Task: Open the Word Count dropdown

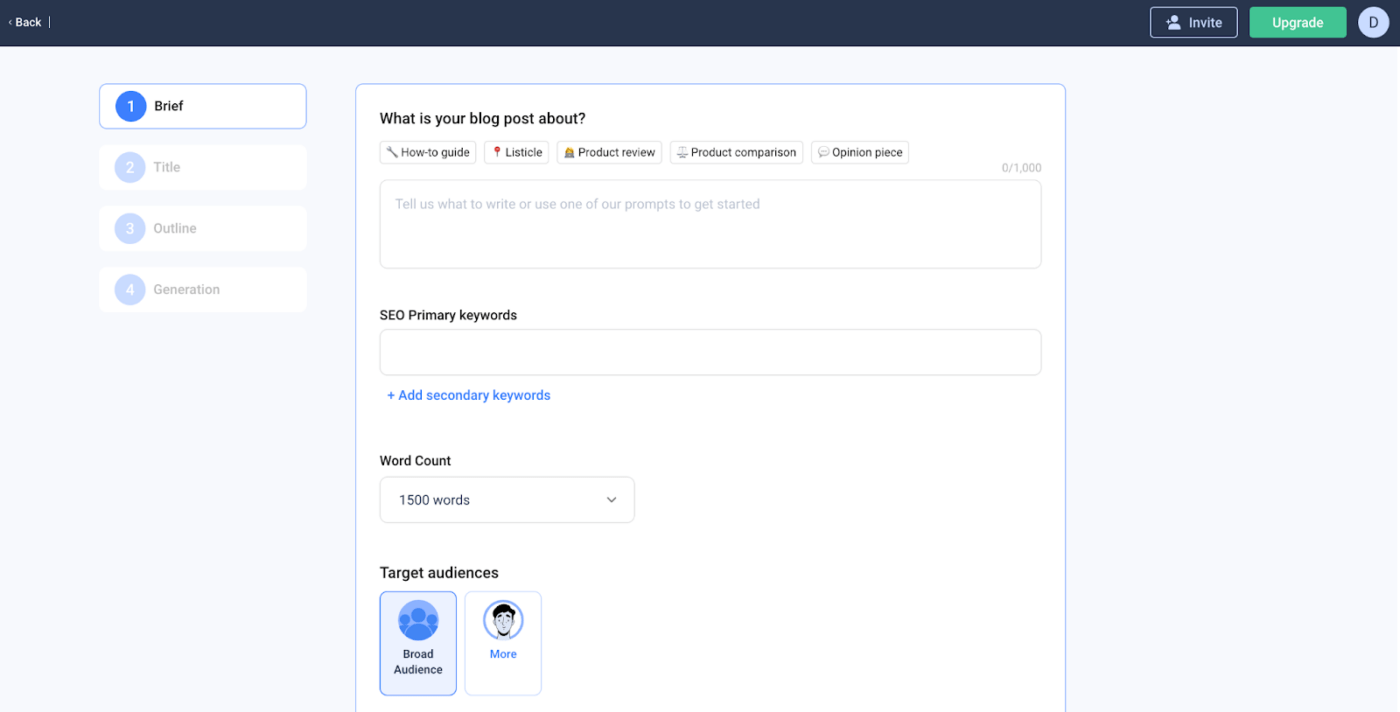Action: click(507, 499)
